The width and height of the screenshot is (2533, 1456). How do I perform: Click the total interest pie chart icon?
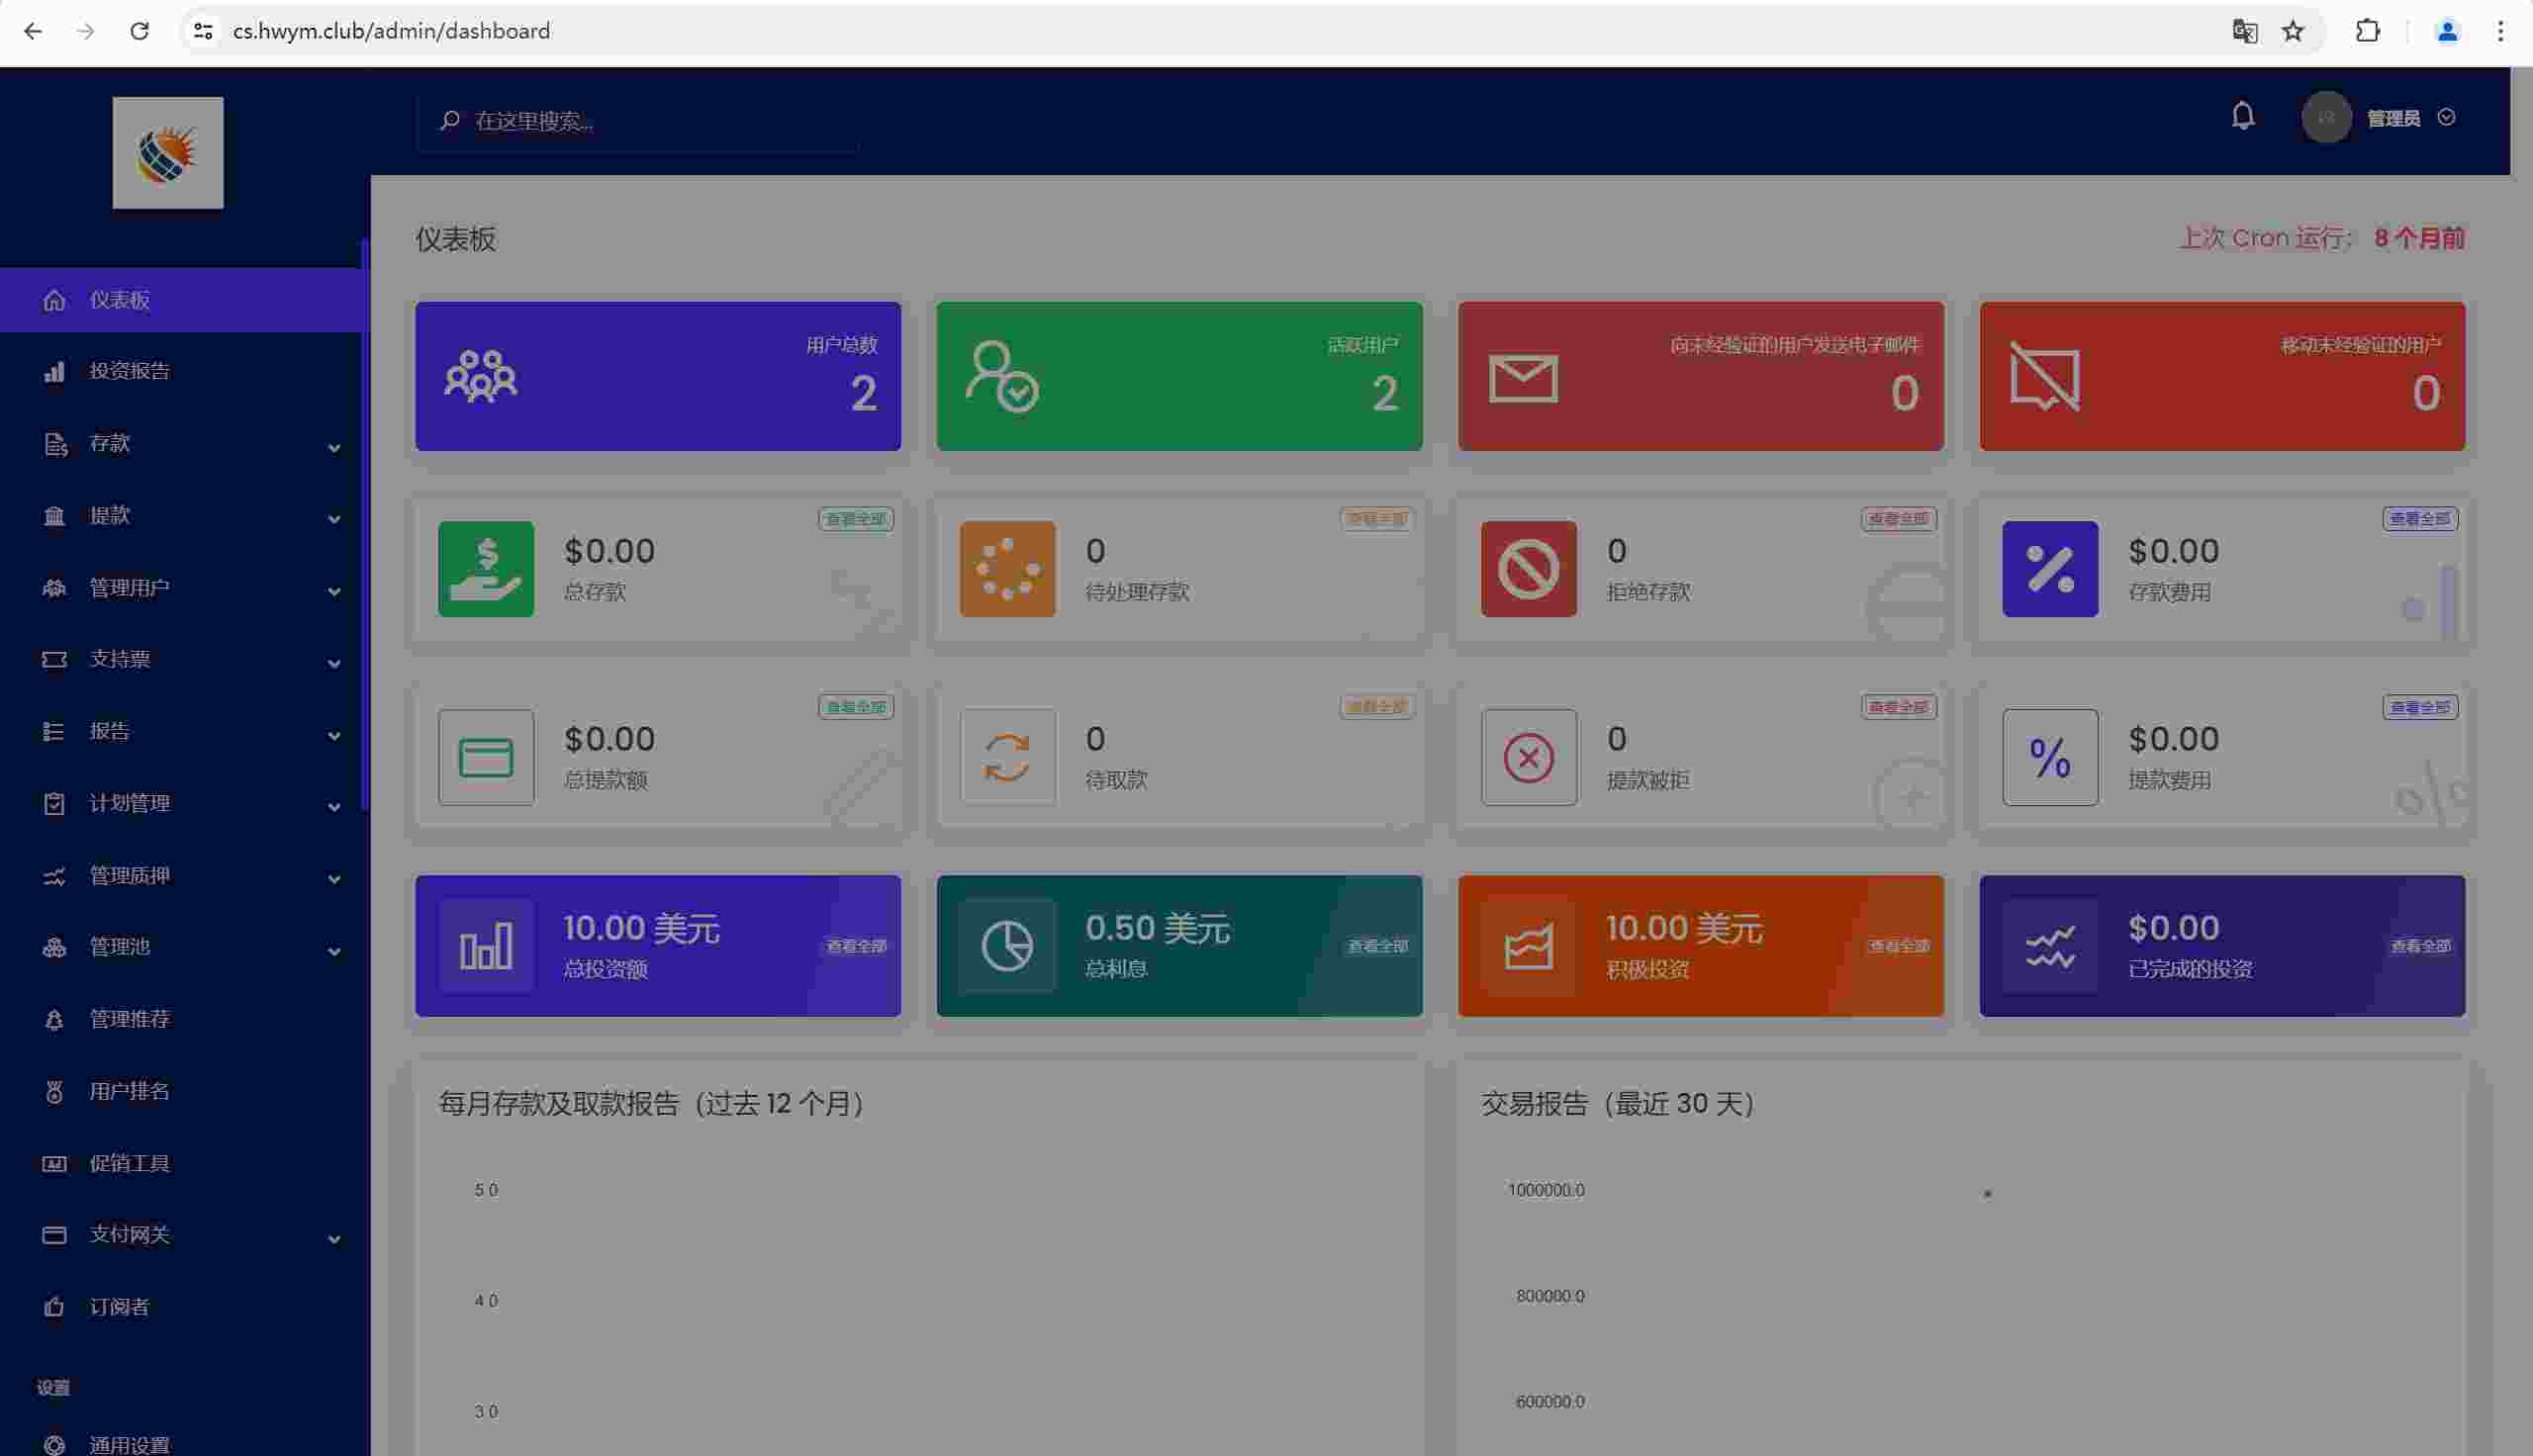(1007, 945)
